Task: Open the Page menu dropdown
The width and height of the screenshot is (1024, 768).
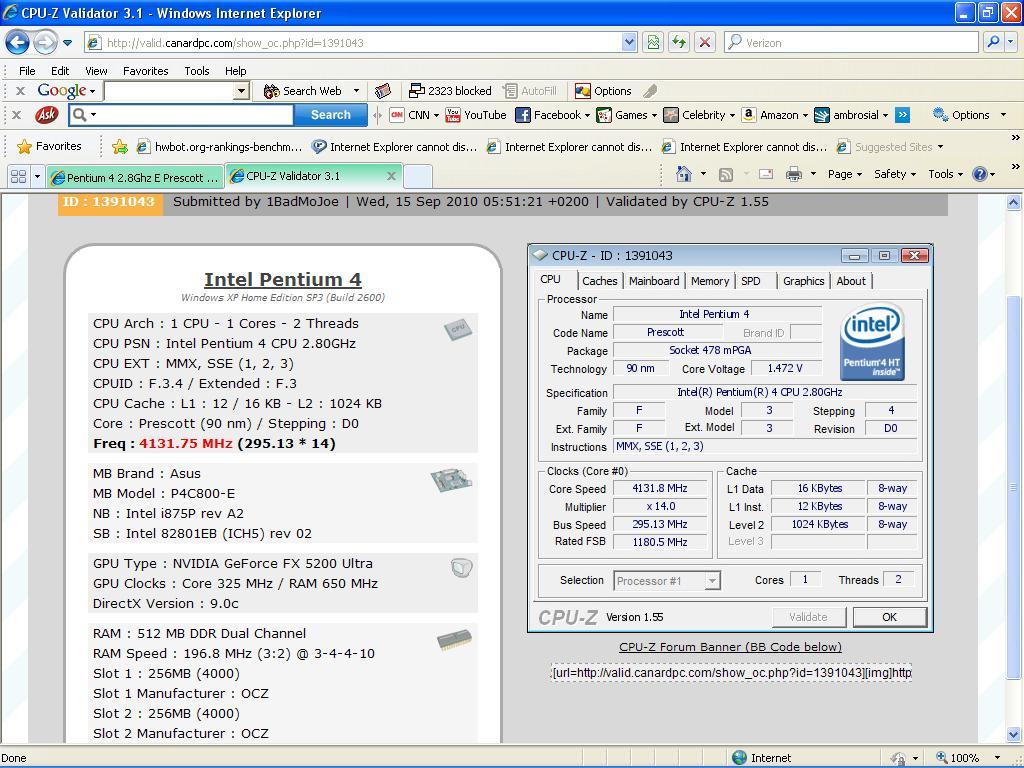Action: click(845, 174)
